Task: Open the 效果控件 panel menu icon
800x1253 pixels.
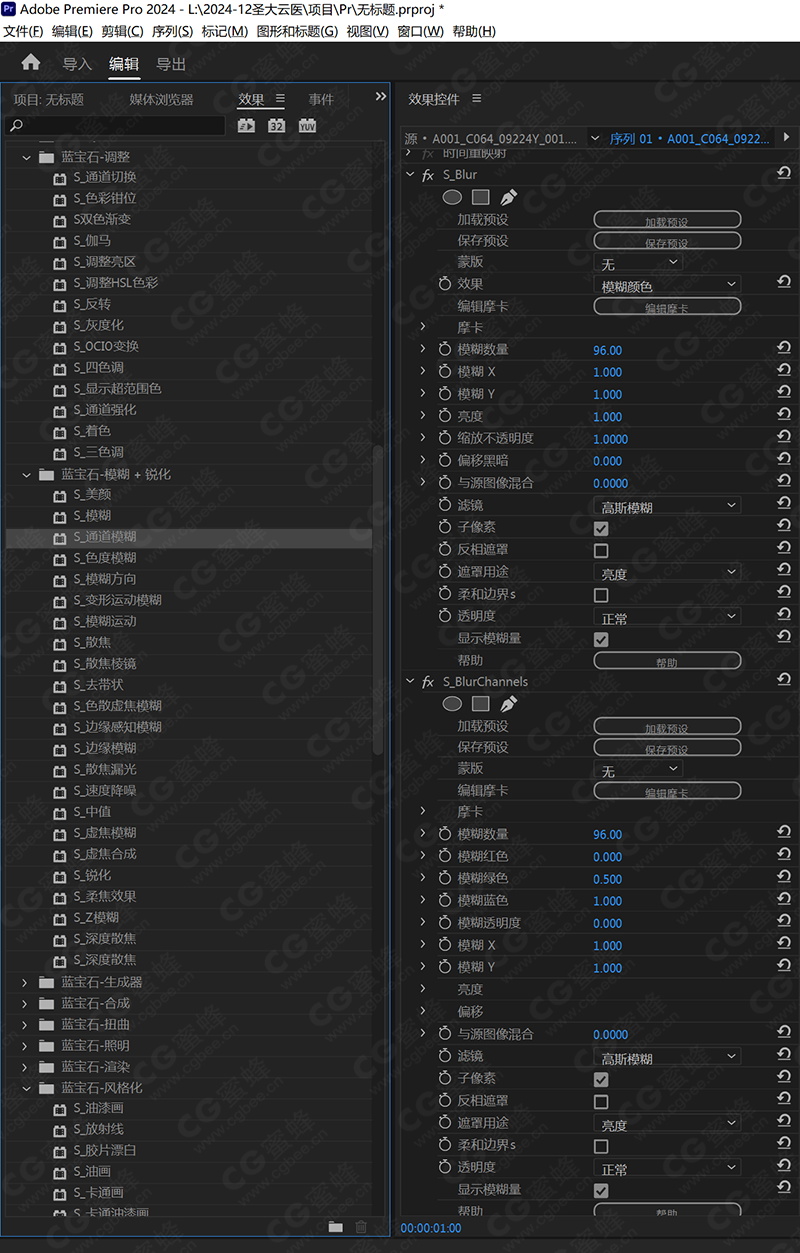Action: [x=476, y=99]
